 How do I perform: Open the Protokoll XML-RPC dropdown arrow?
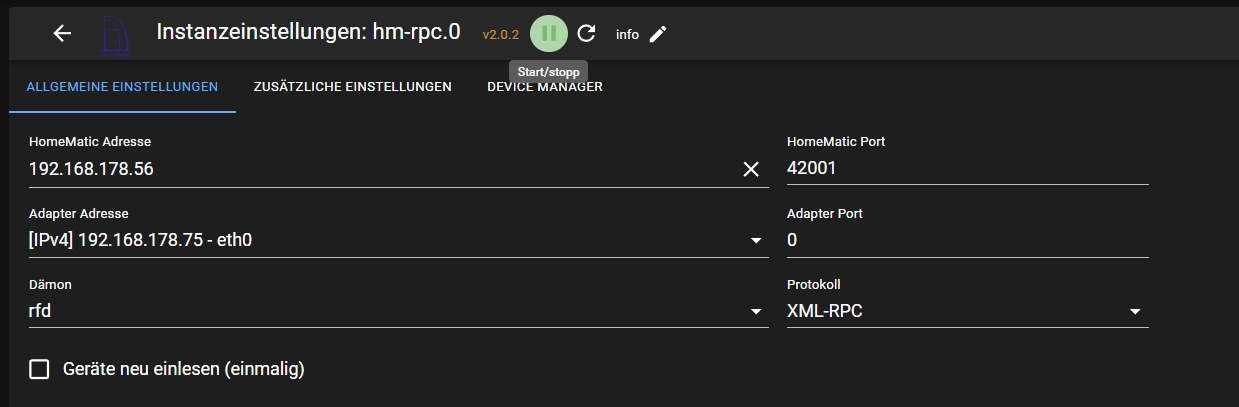(x=1135, y=312)
